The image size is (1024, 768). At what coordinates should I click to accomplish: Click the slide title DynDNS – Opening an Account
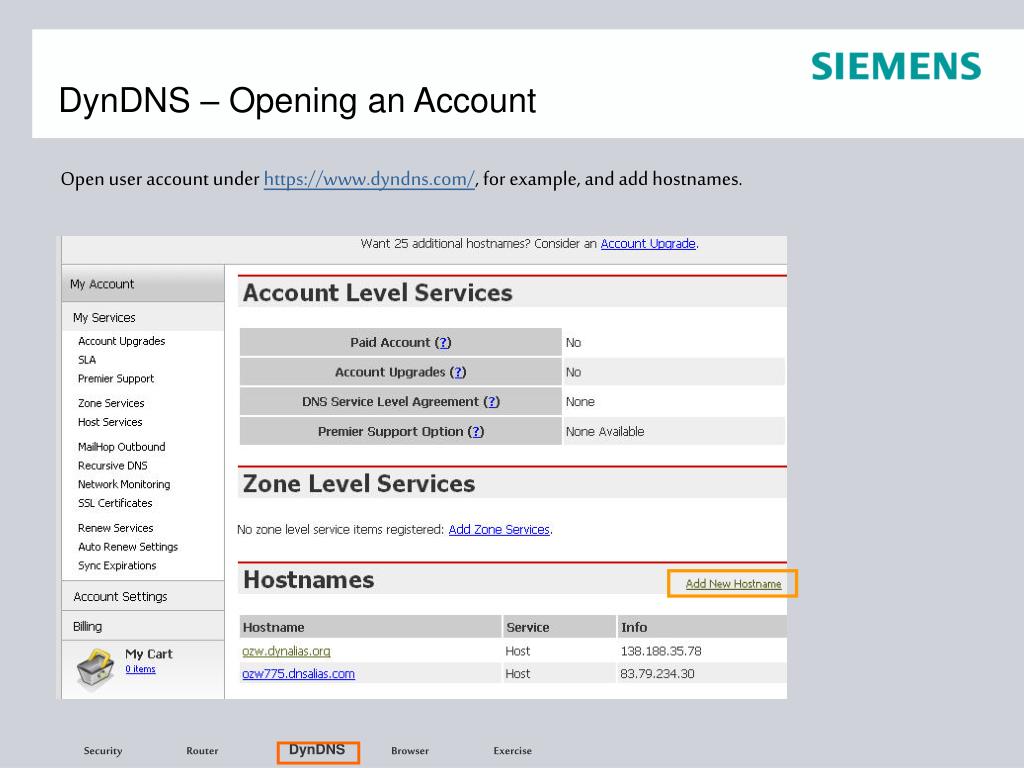297,101
